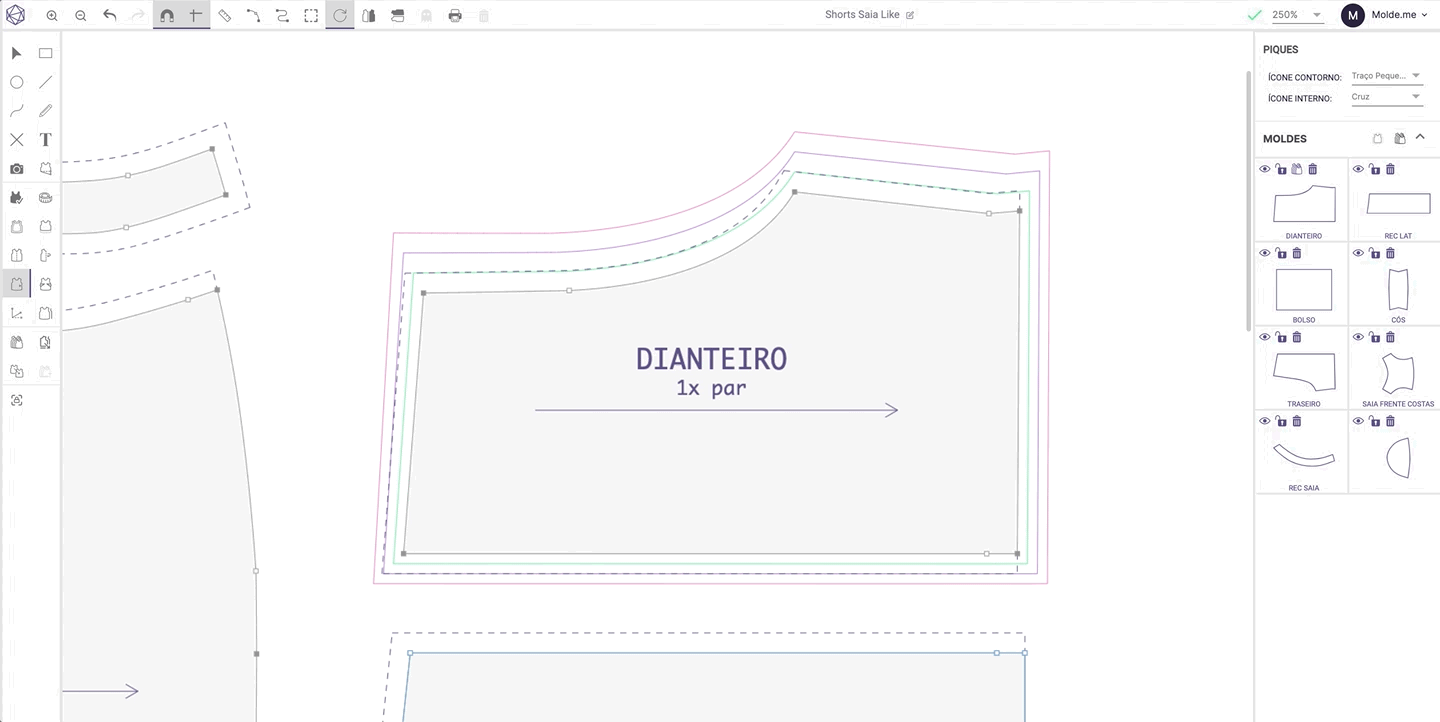
Task: Delete the REC LAT pattern piece
Action: [1390, 169]
